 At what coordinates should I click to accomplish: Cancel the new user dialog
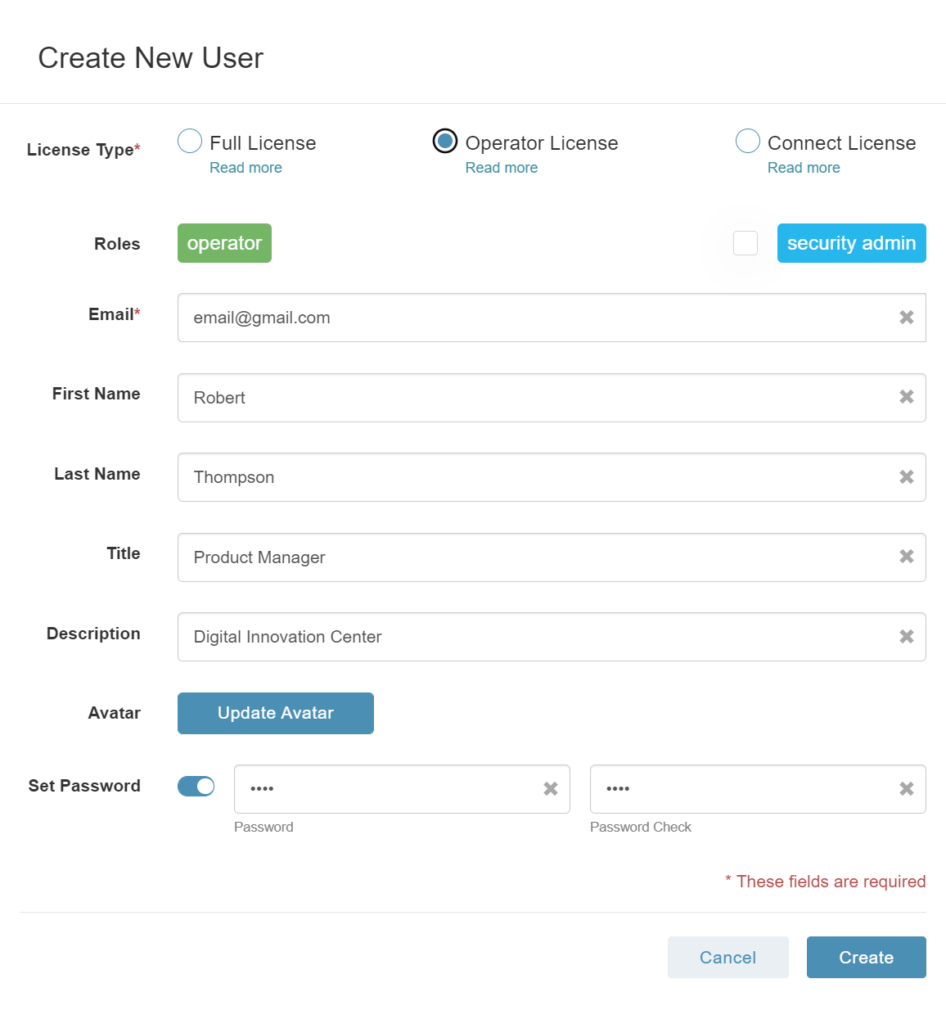point(728,957)
